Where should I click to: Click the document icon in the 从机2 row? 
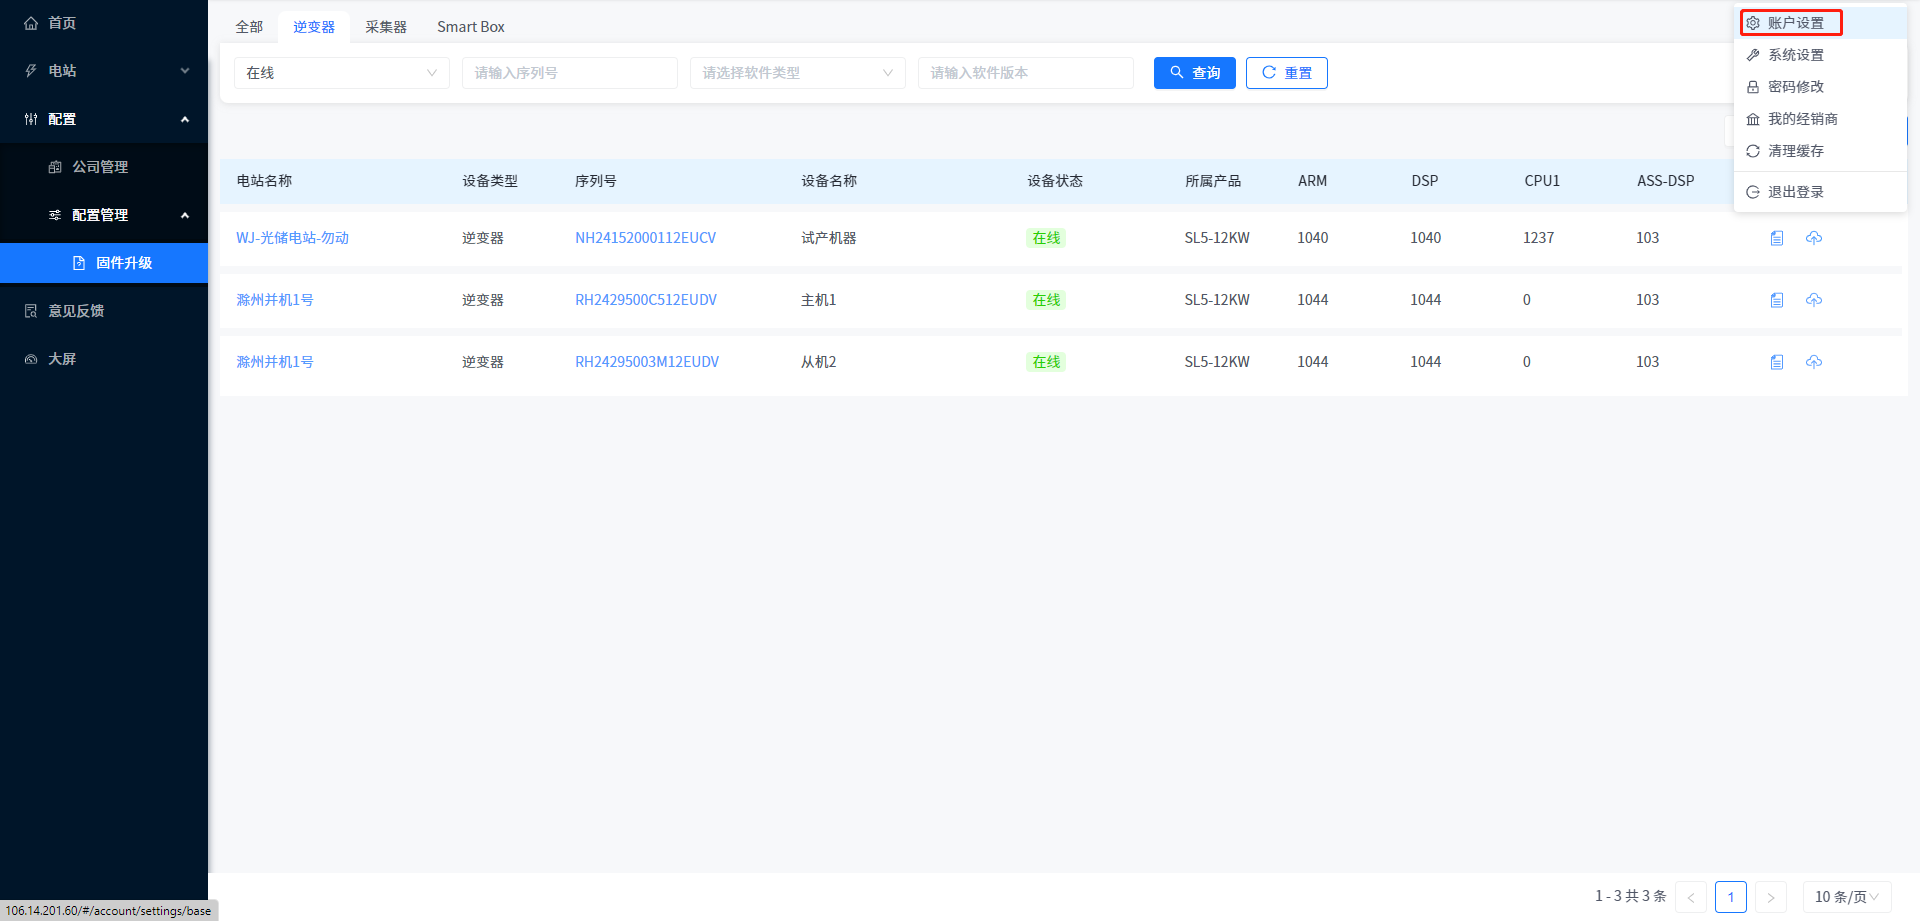(x=1777, y=362)
